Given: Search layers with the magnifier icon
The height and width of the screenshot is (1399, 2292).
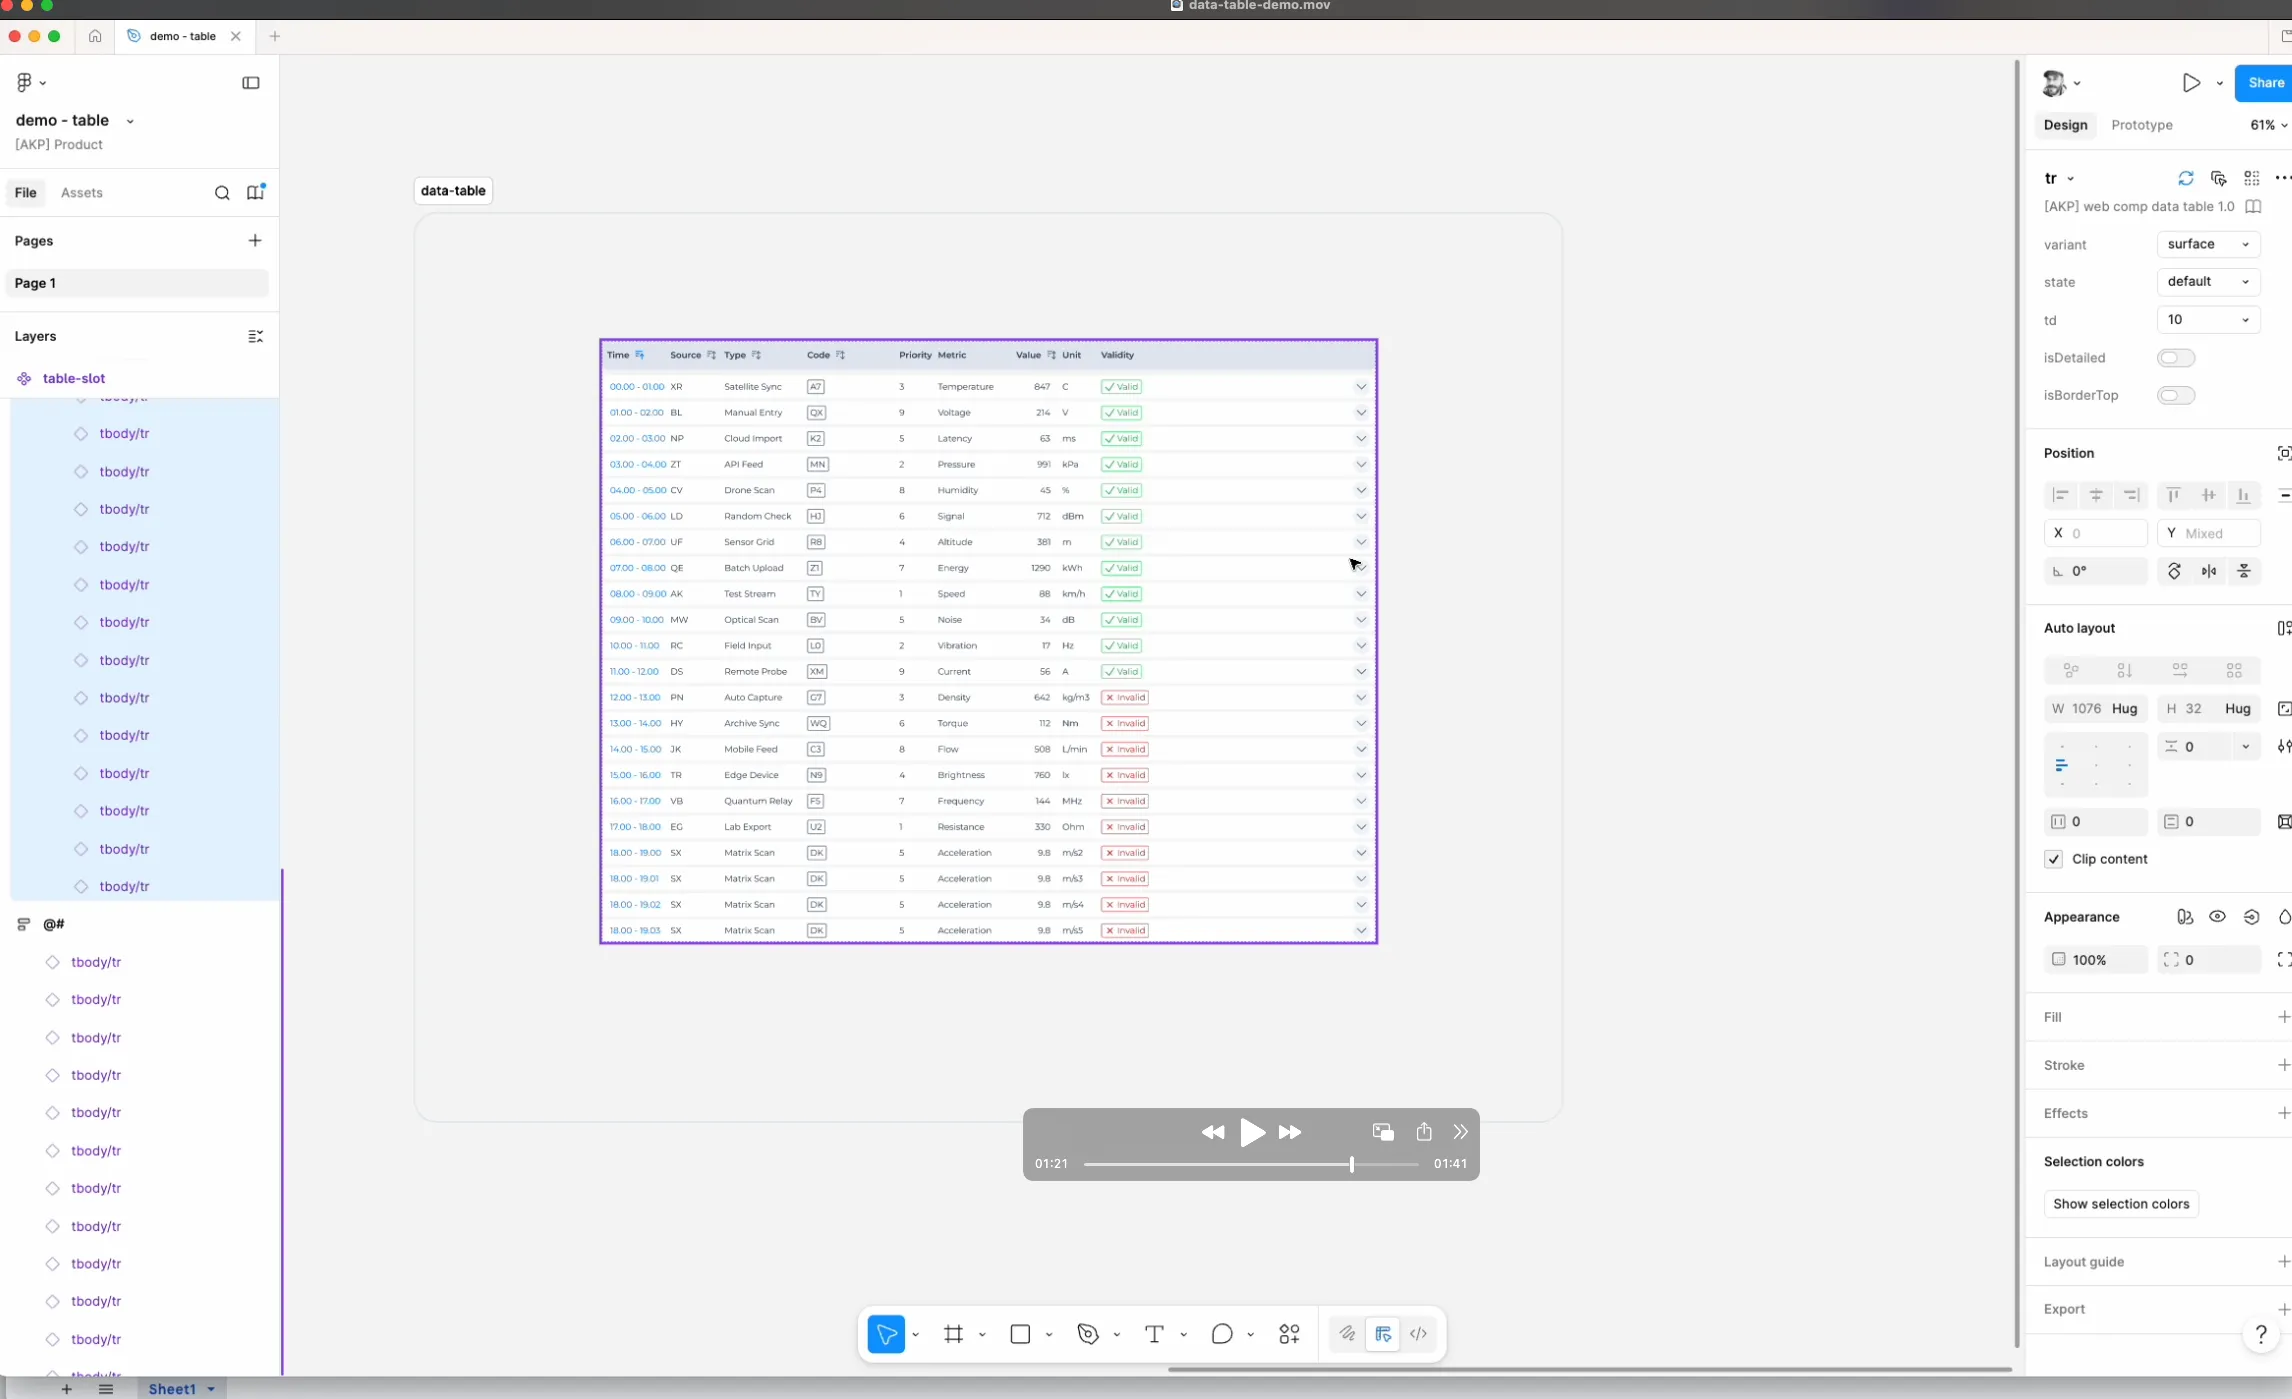Looking at the screenshot, I should tap(222, 193).
